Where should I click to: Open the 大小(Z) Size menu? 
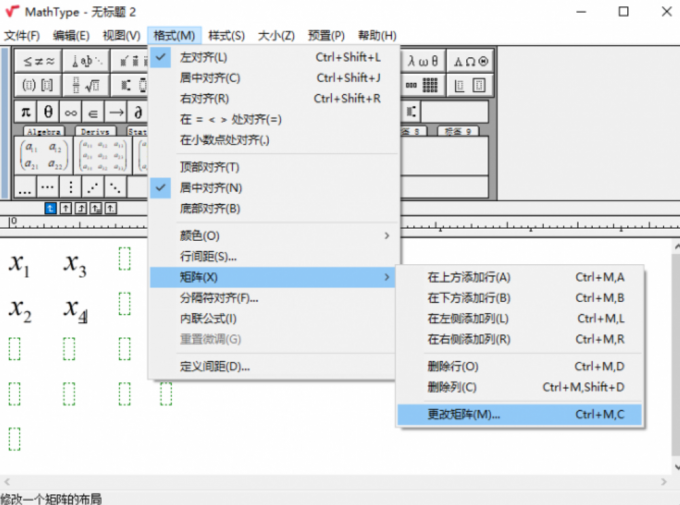(x=276, y=36)
